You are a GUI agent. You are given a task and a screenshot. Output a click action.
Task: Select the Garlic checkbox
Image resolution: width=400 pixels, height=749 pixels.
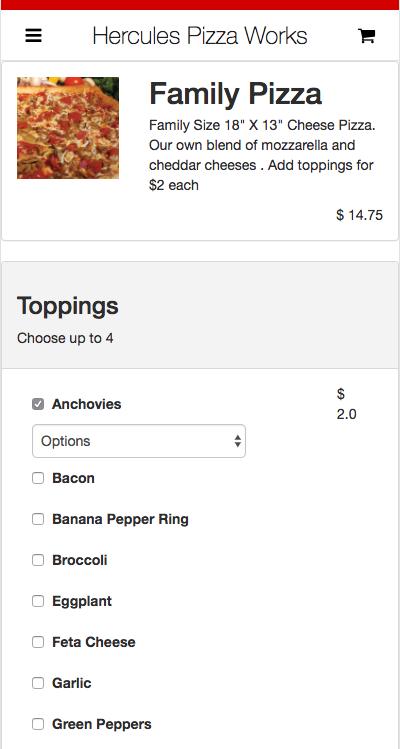click(38, 683)
